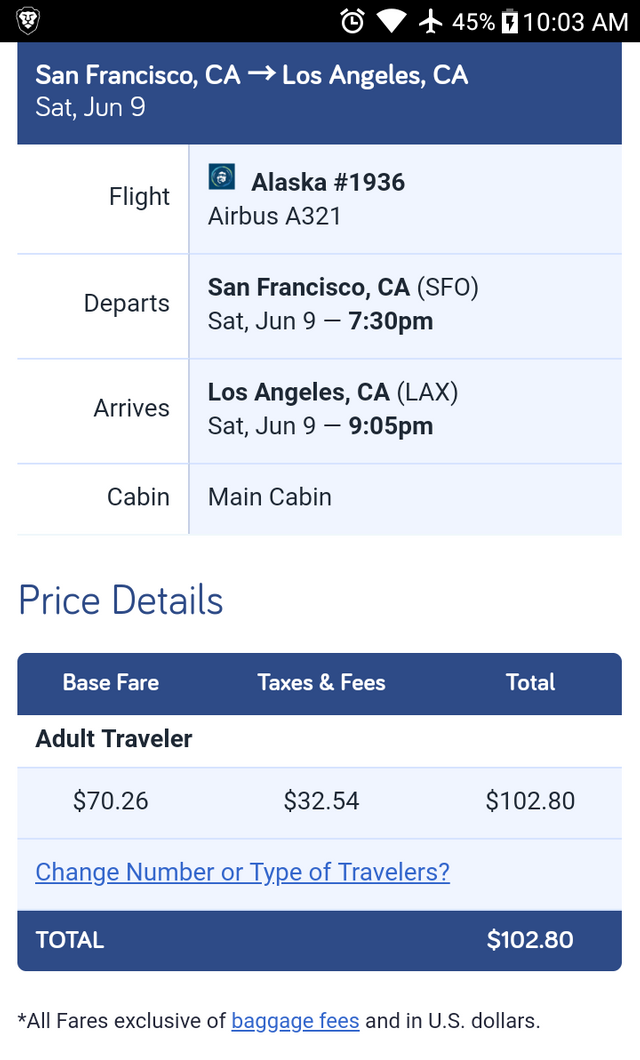Select the Alaska #1936 flight number

(x=328, y=182)
